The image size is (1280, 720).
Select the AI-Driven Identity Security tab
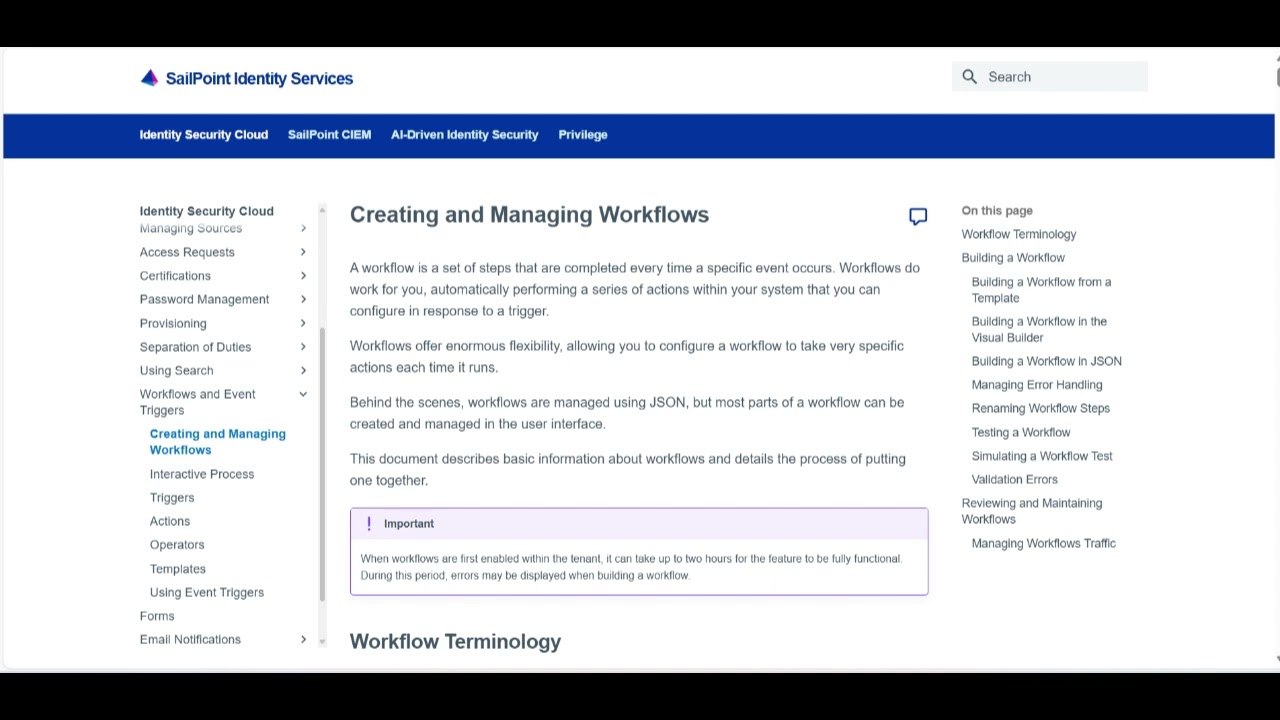[x=464, y=135]
